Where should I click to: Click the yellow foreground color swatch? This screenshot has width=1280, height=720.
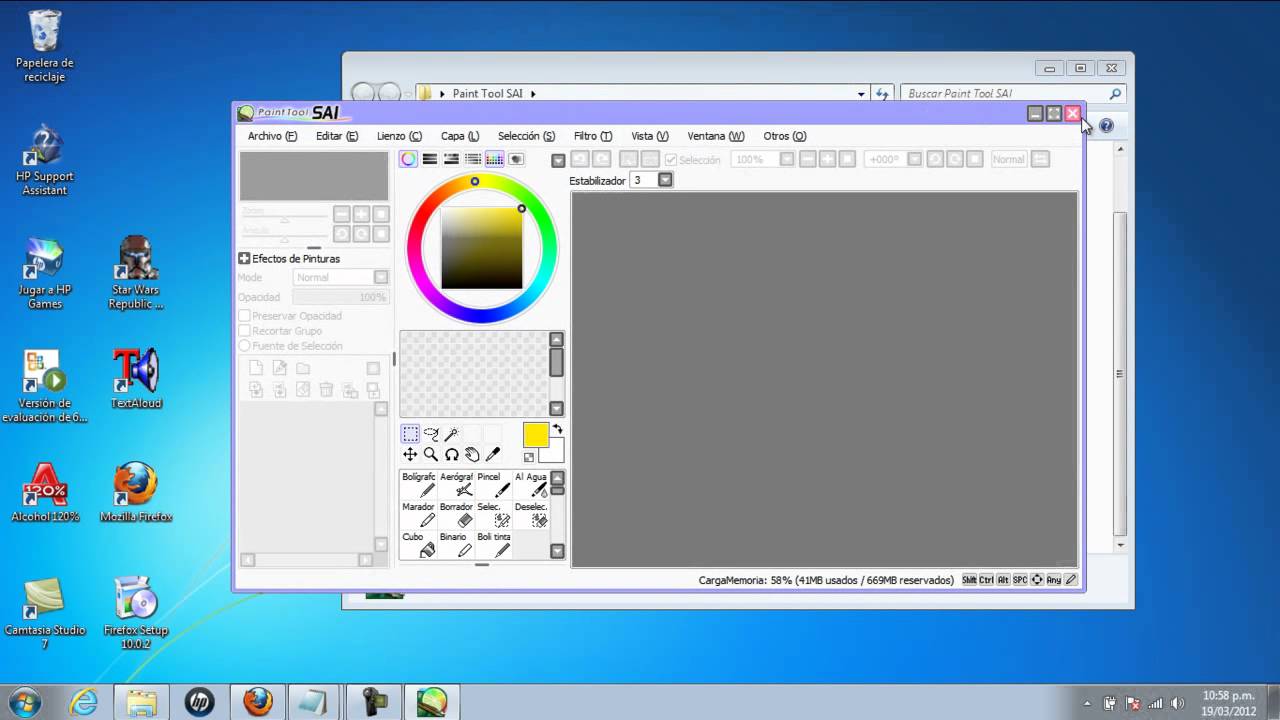(535, 434)
